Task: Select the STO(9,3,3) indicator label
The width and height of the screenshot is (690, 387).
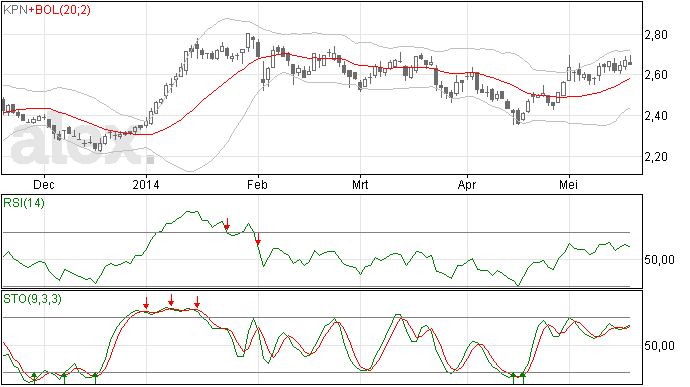Action: point(33,299)
